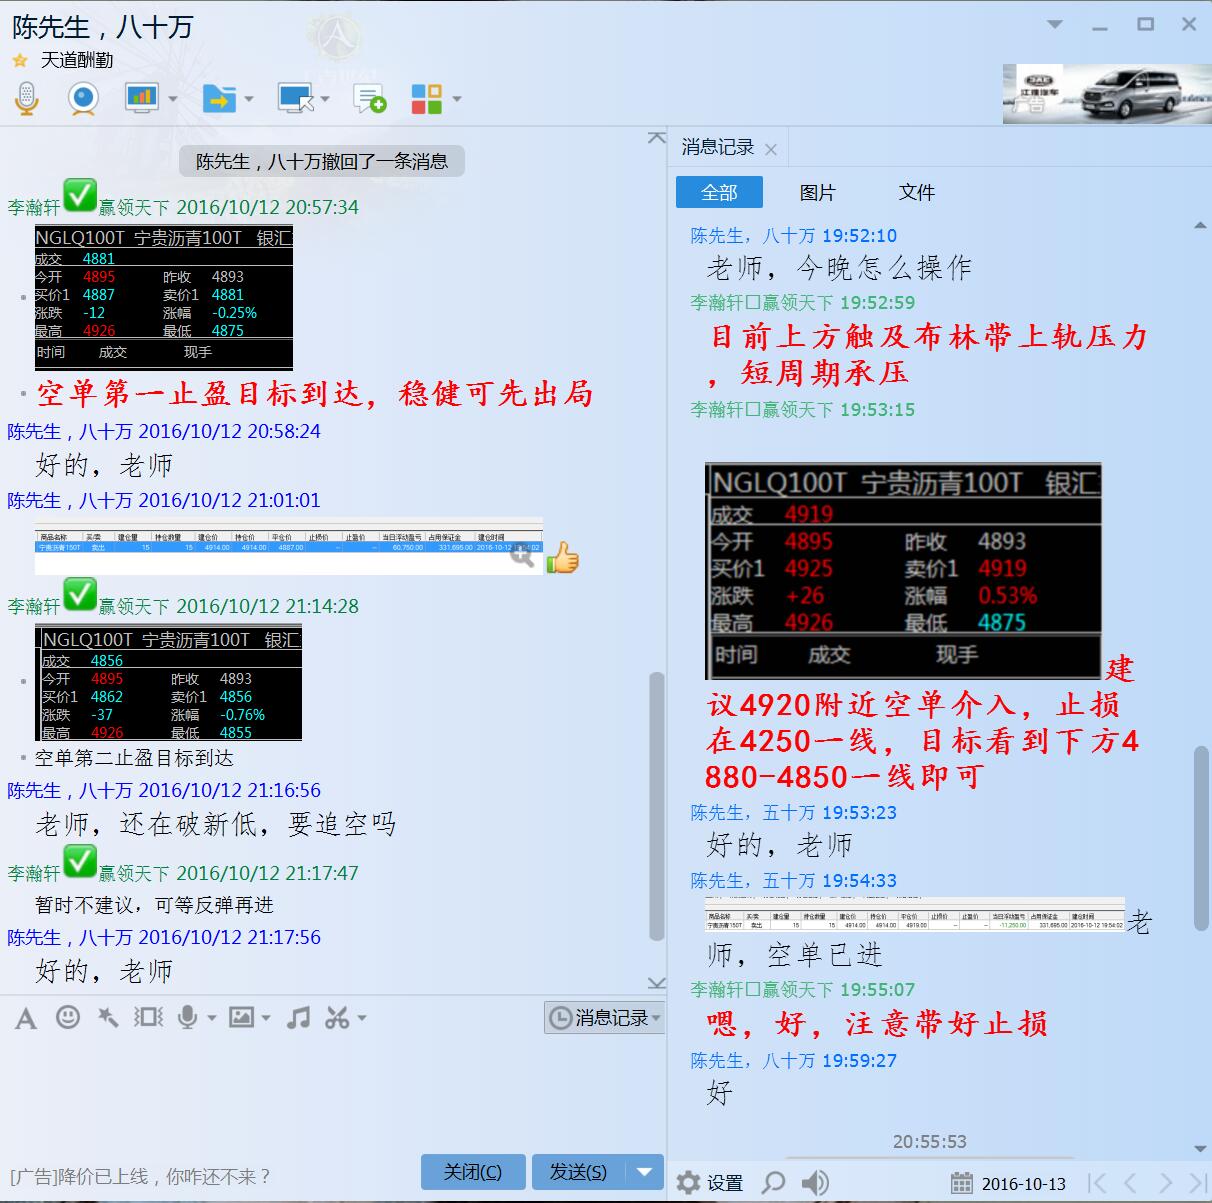Viewport: 1212px width, 1203px height.
Task: Create a discussion group with the chat-plus icon
Action: [369, 98]
